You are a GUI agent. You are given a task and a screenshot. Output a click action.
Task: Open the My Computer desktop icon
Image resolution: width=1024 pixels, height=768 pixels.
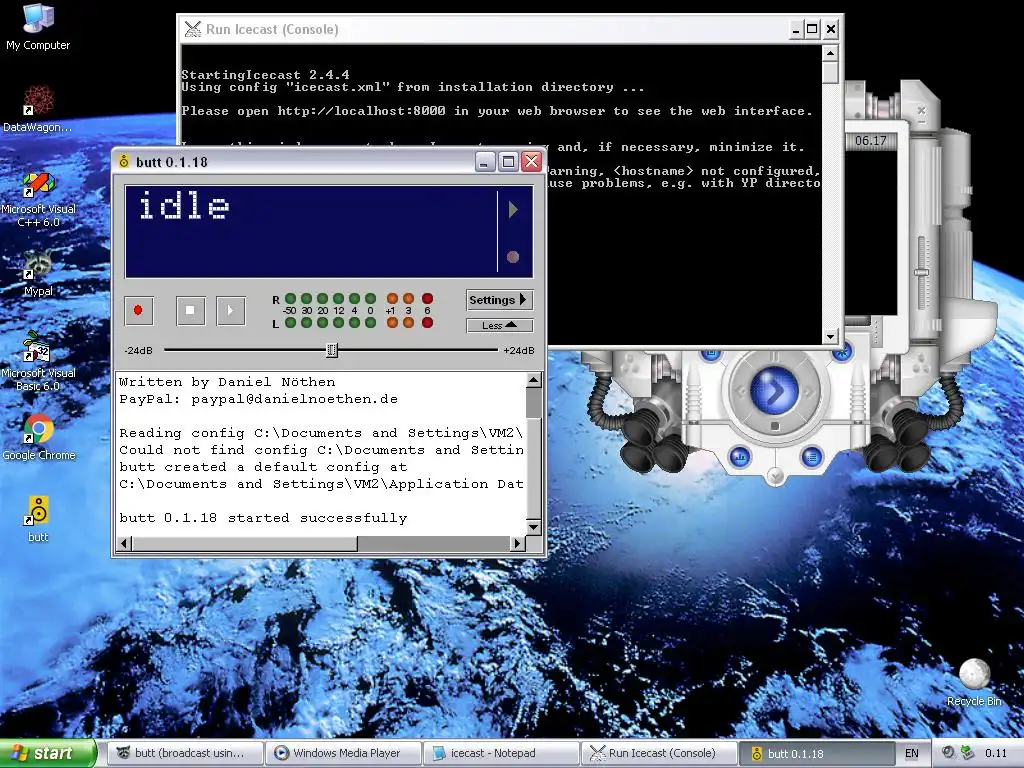tap(38, 27)
